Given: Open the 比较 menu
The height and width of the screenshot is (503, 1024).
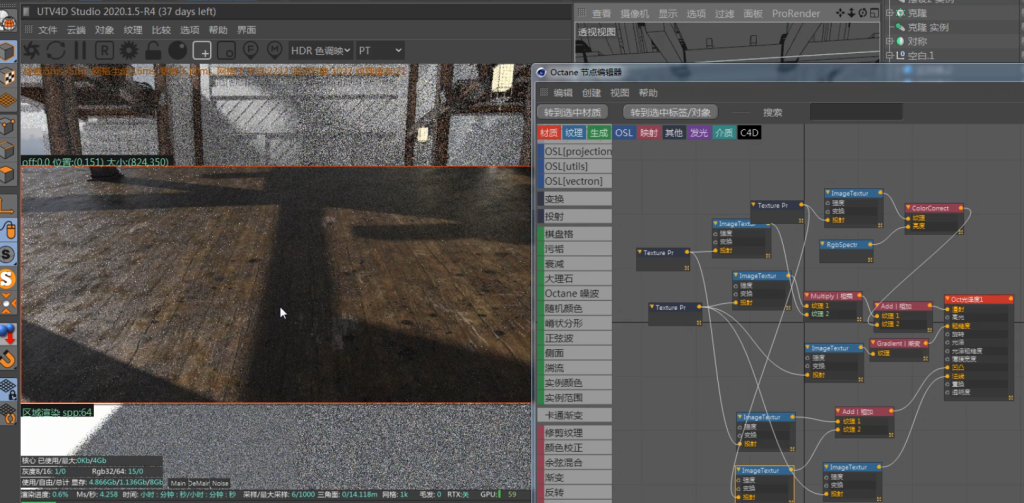Looking at the screenshot, I should click(161, 30).
